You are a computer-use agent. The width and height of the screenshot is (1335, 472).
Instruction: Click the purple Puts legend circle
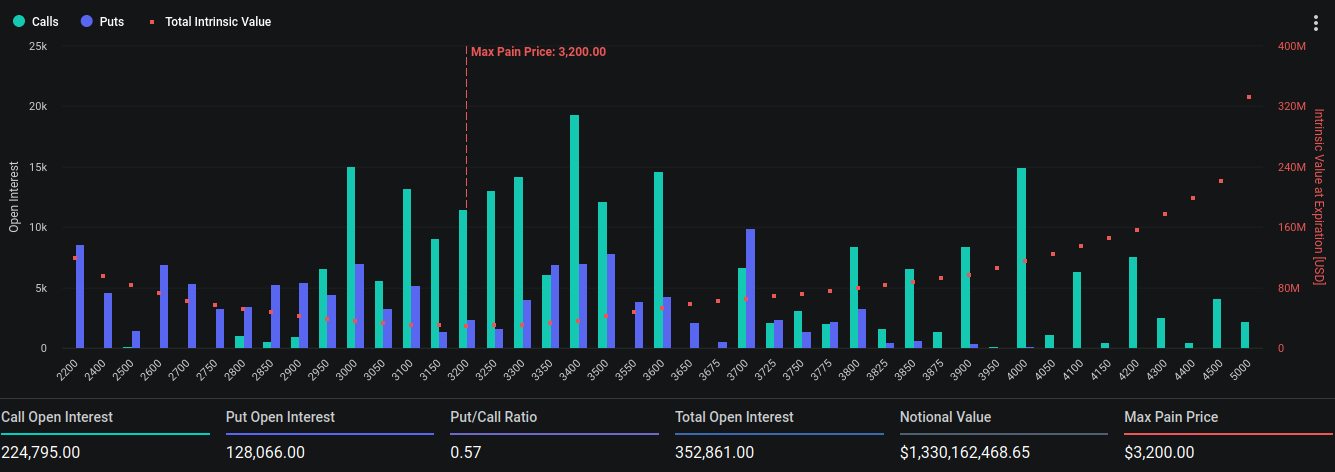coord(86,21)
